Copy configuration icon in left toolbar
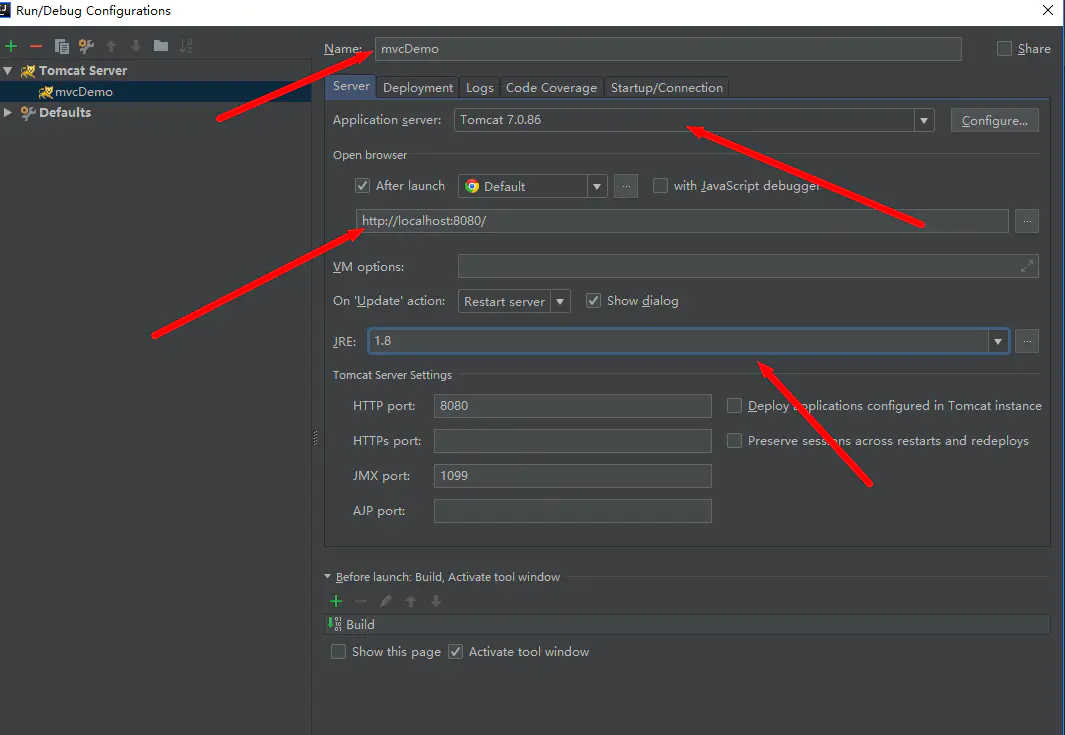This screenshot has height=735, width=1065. tap(61, 46)
